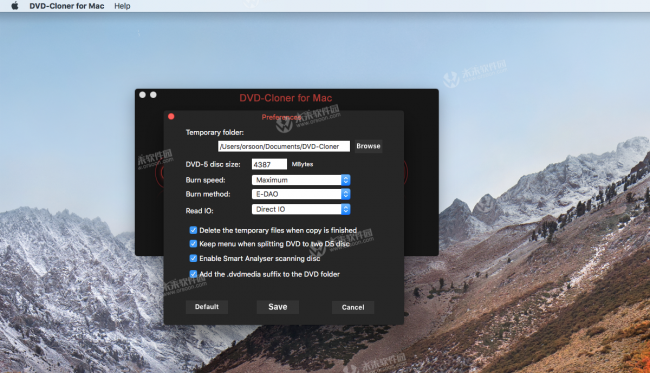The height and width of the screenshot is (373, 650).
Task: Cancel the Preferences dialog
Action: click(353, 307)
